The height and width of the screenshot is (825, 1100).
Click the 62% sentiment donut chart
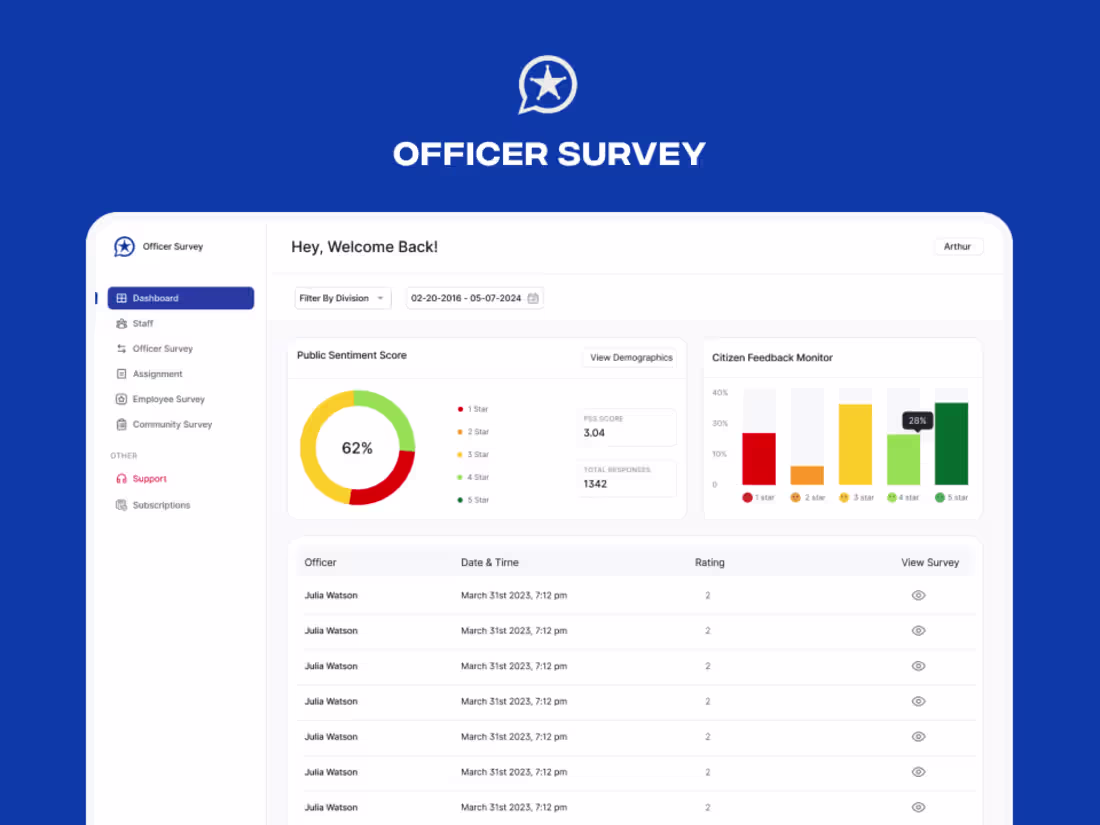[x=357, y=447]
